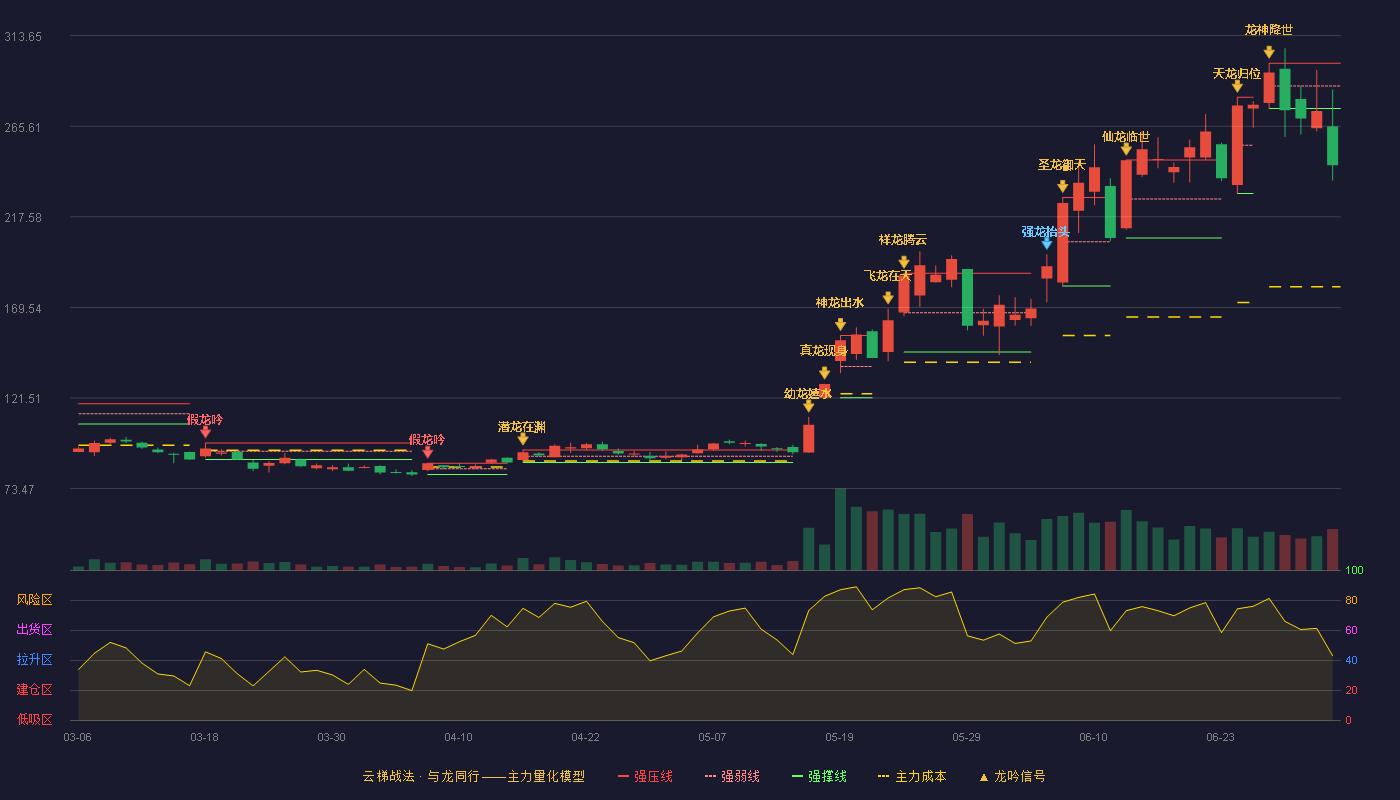Click the 拉升区 zone label
The width and height of the screenshot is (1400, 800).
click(x=34, y=660)
